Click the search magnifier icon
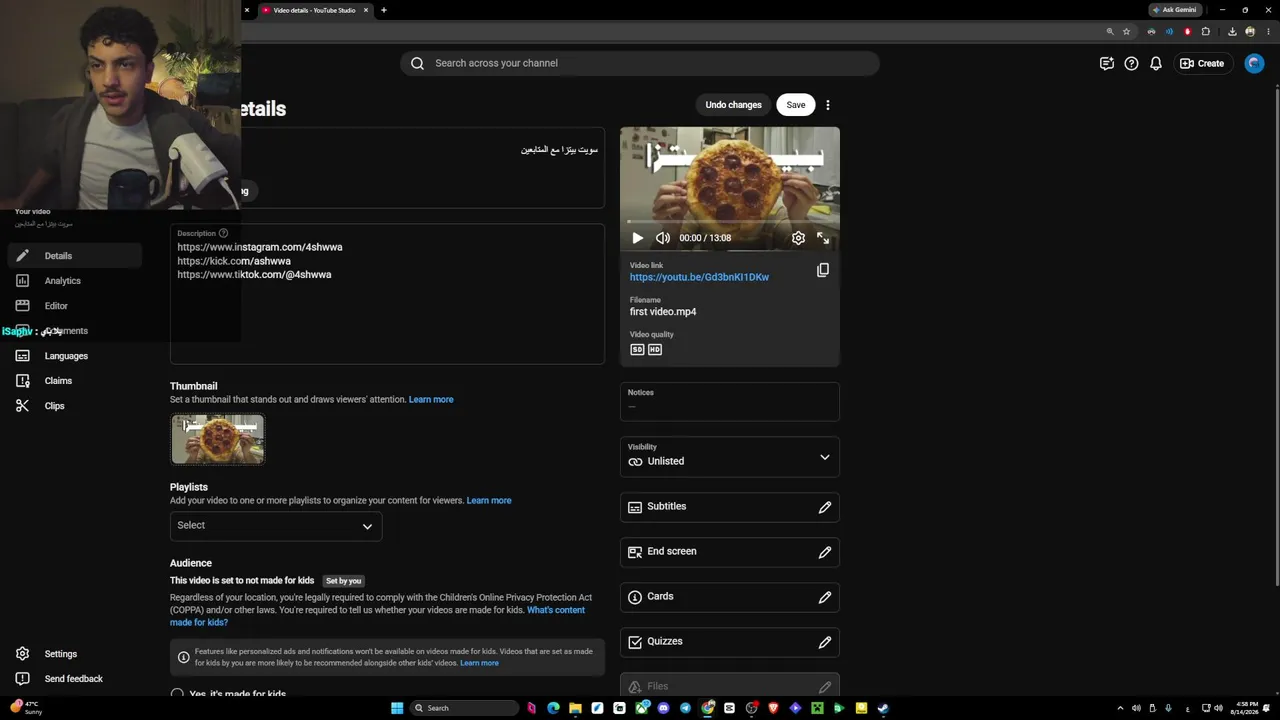This screenshot has width=1280, height=720. tap(417, 63)
